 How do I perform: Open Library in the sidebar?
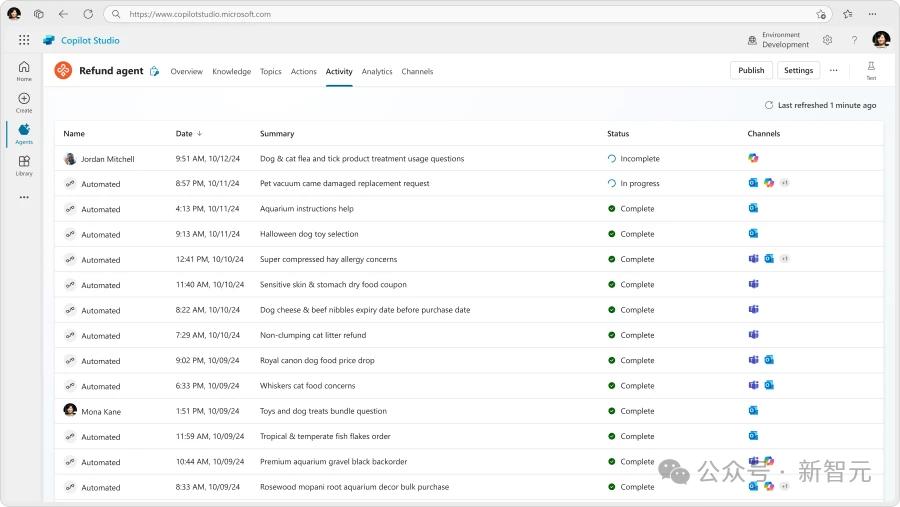pos(24,165)
